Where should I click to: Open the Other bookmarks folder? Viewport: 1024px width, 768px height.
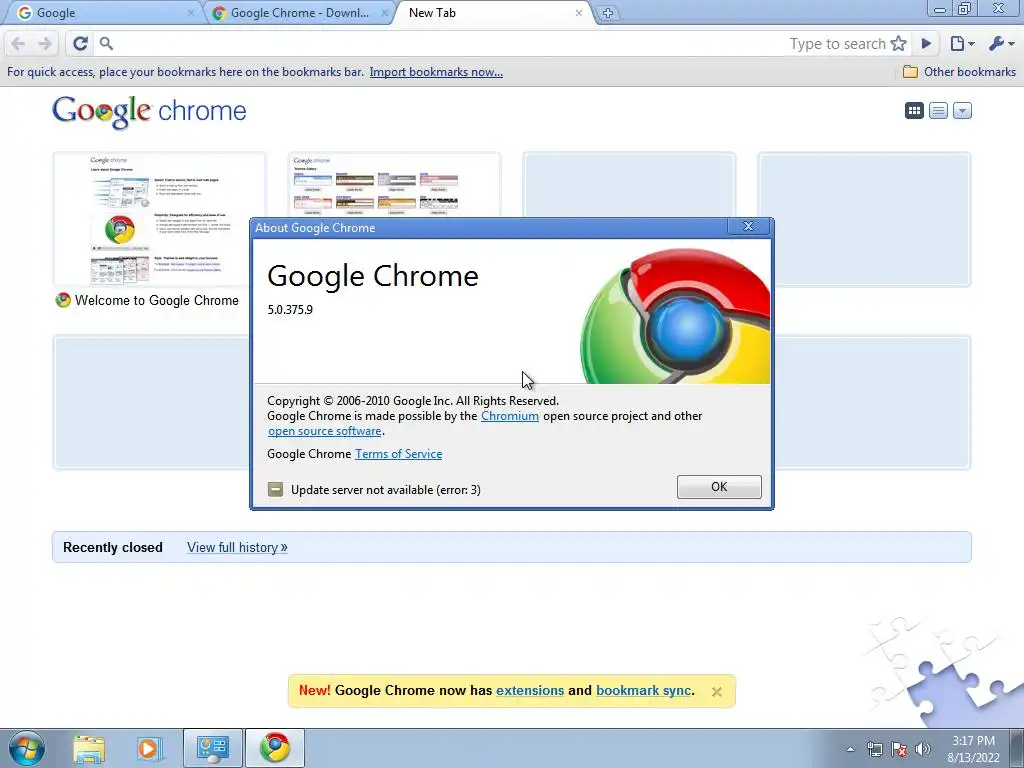pos(959,72)
